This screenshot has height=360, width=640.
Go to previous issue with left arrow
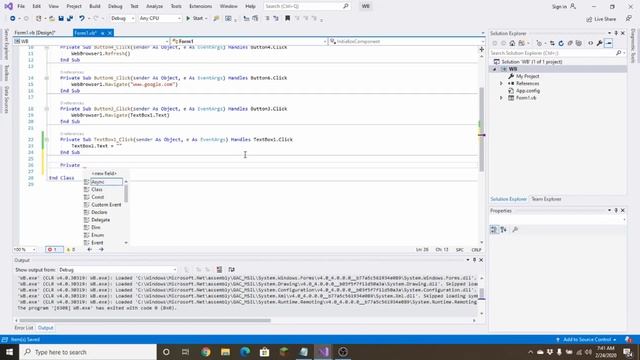[x=89, y=249]
